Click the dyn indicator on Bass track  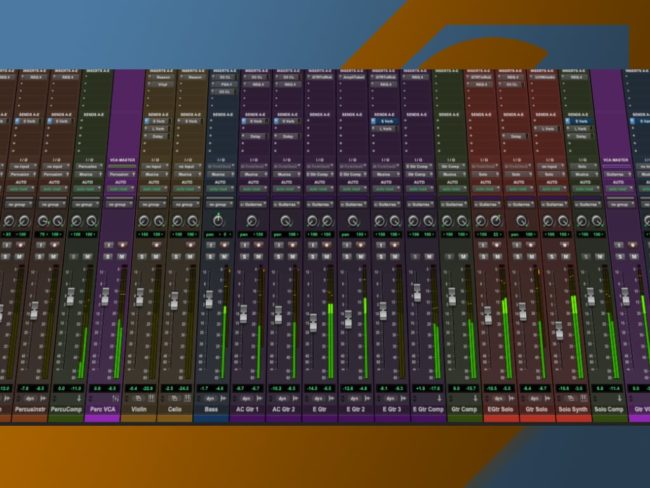(x=211, y=398)
